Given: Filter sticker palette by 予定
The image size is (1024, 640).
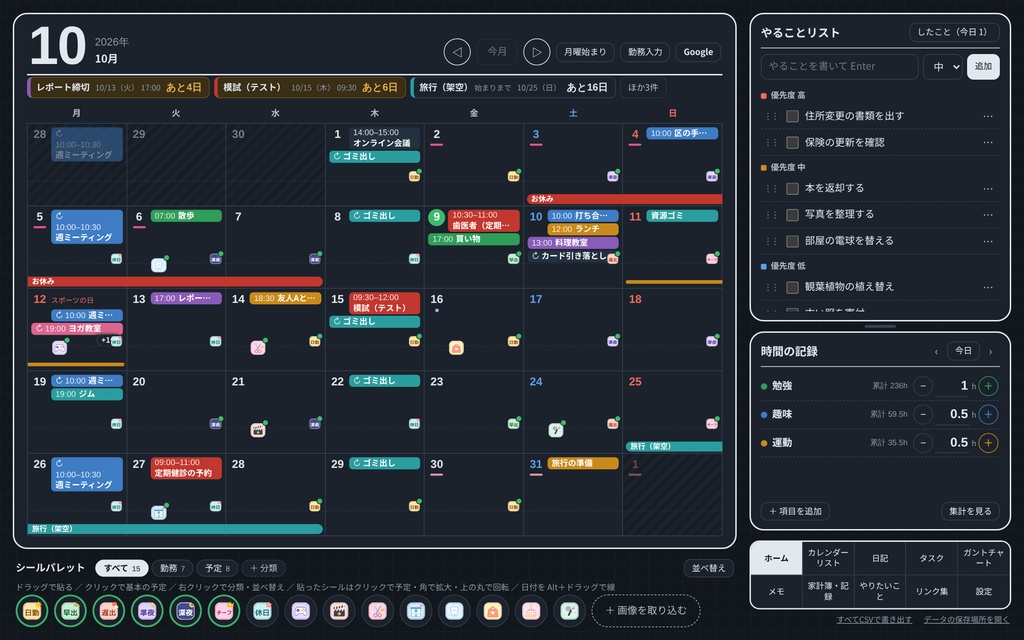Looking at the screenshot, I should 217,568.
